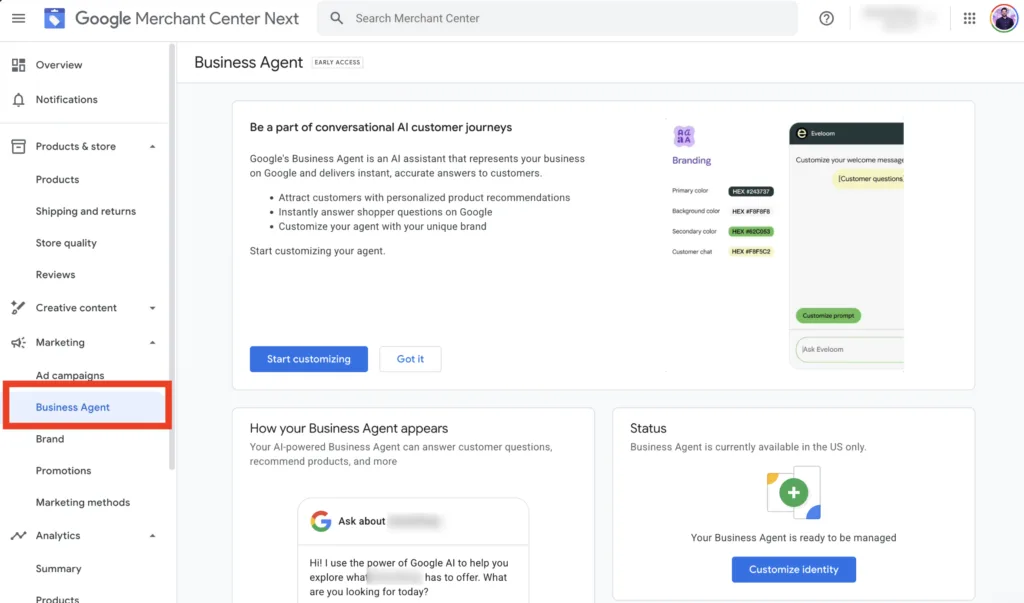
Task: Open the Google apps grid
Action: 969,18
